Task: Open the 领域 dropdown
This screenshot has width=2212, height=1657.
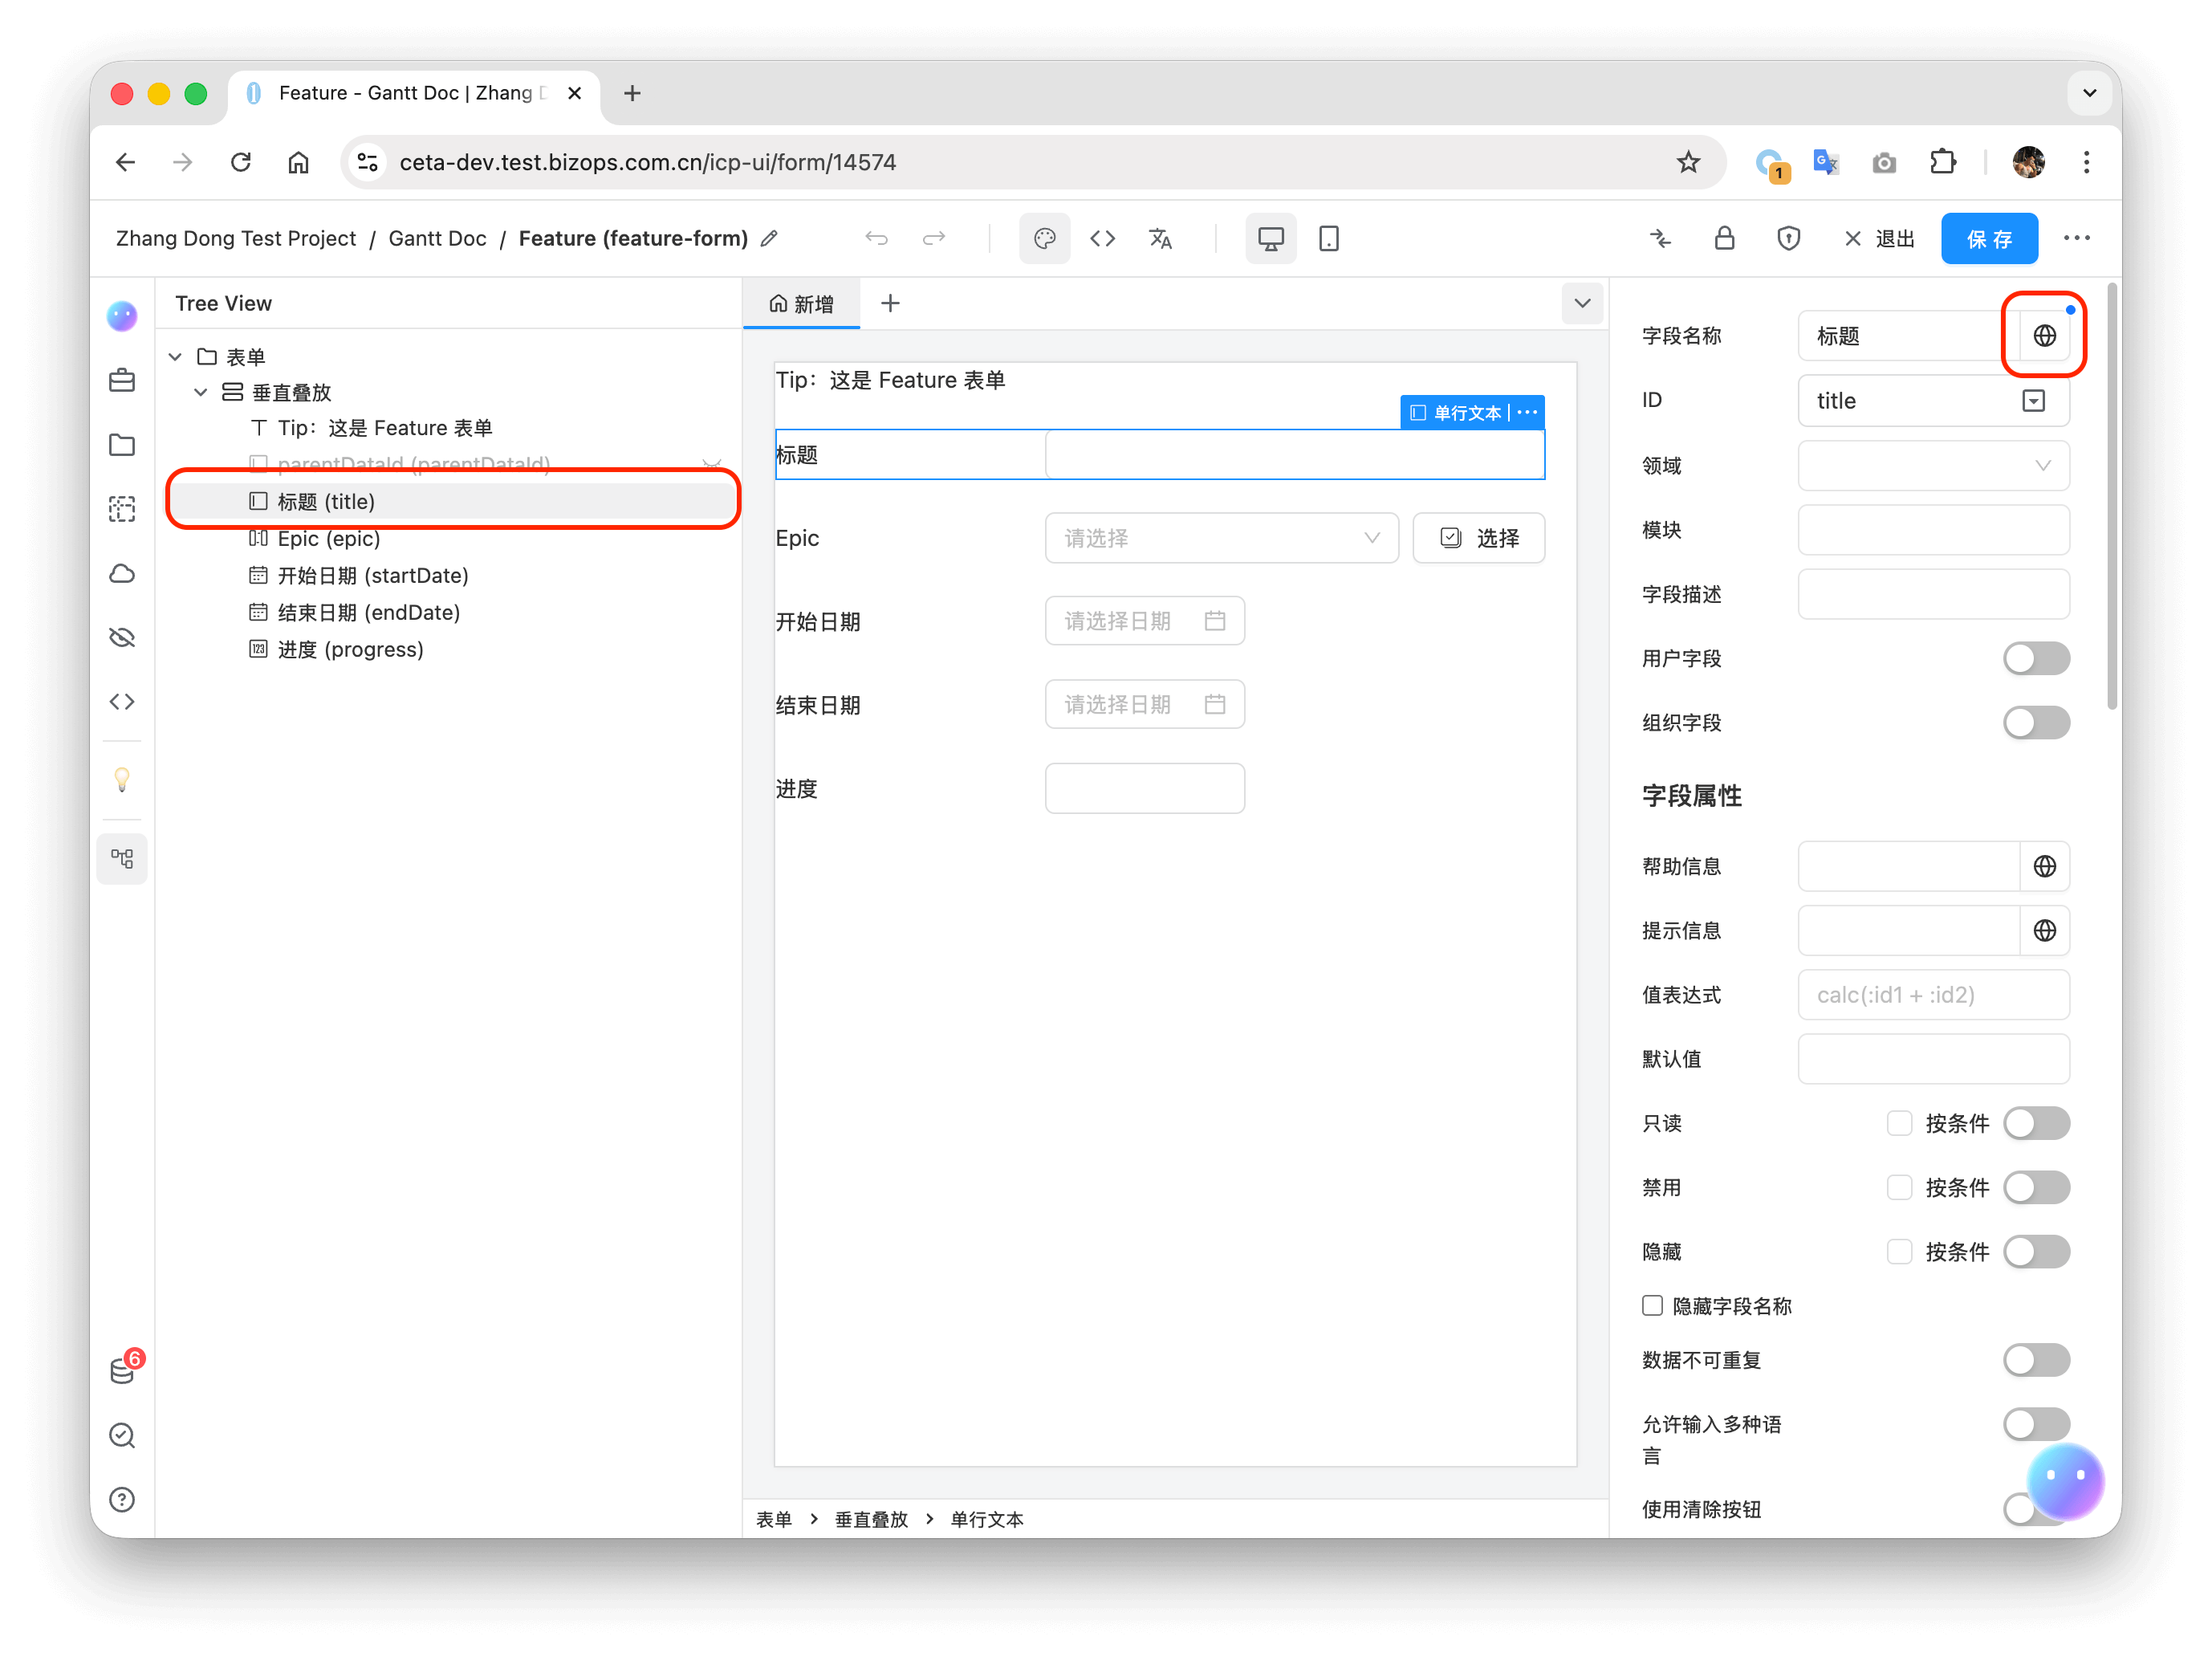Action: tap(1933, 465)
